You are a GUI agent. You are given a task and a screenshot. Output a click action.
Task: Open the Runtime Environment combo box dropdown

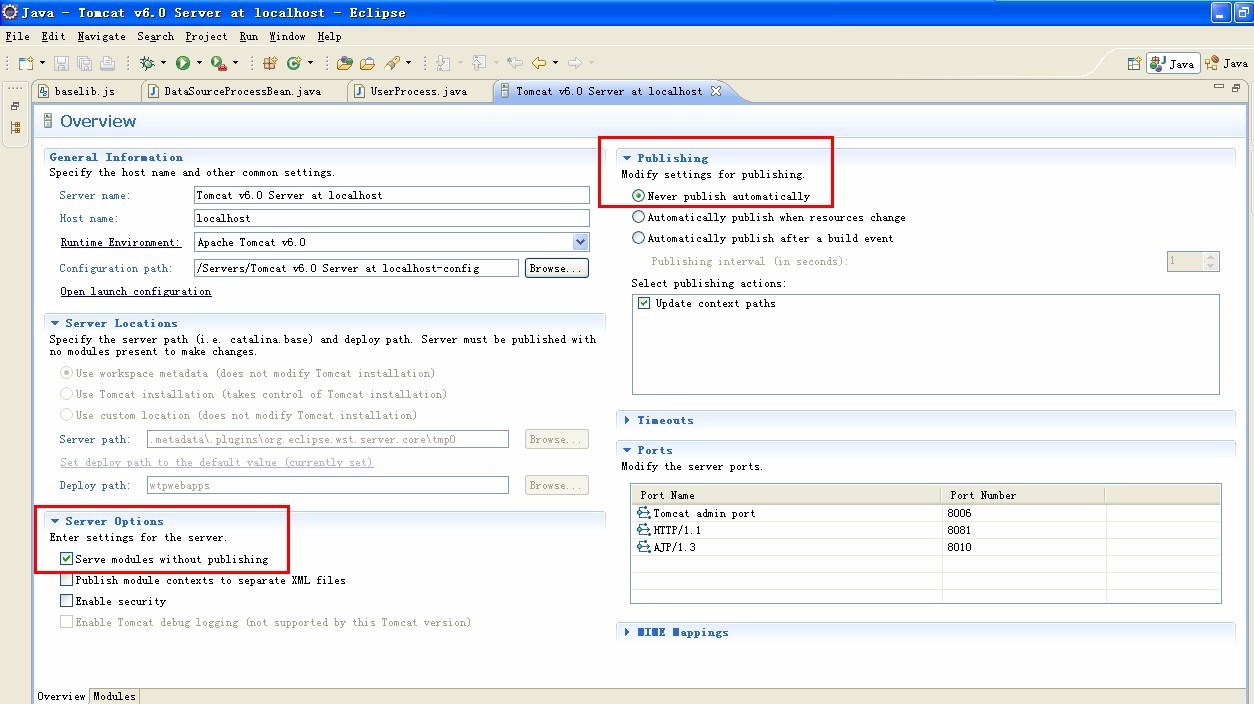tap(580, 242)
